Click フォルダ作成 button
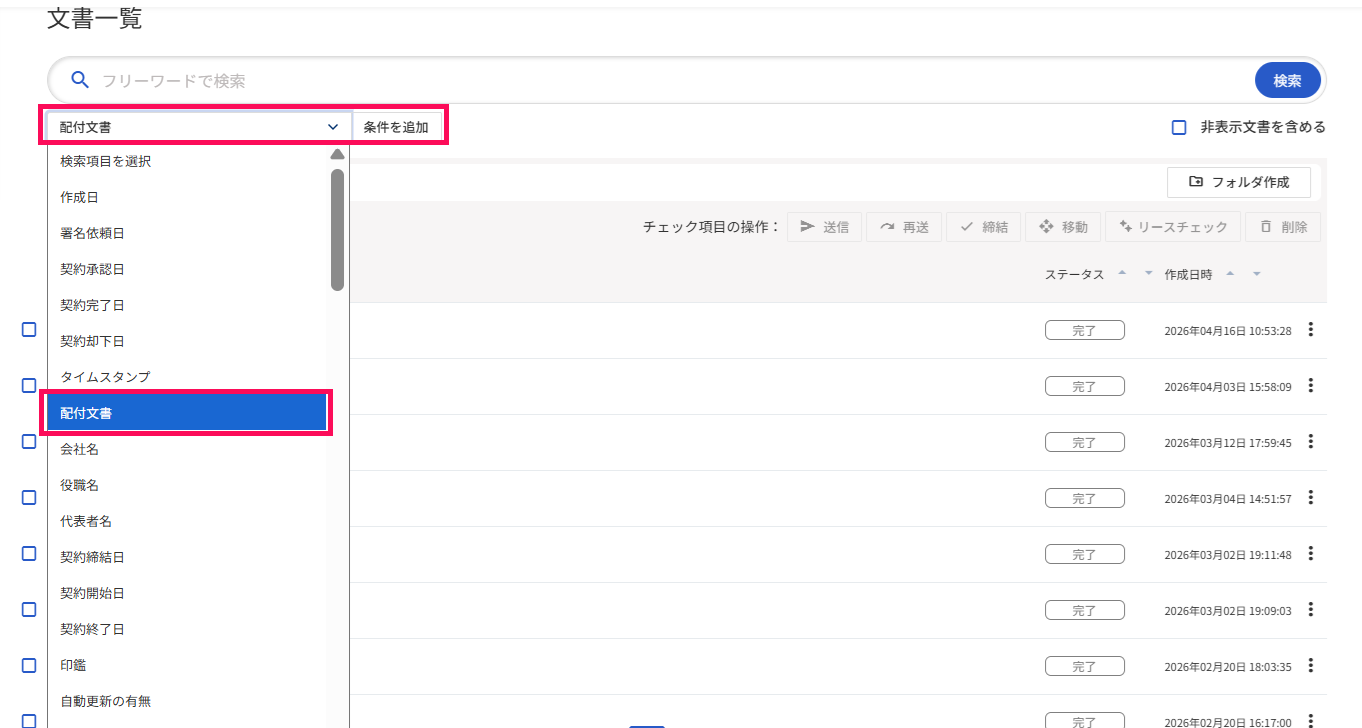The height and width of the screenshot is (728, 1362). (x=1239, y=182)
